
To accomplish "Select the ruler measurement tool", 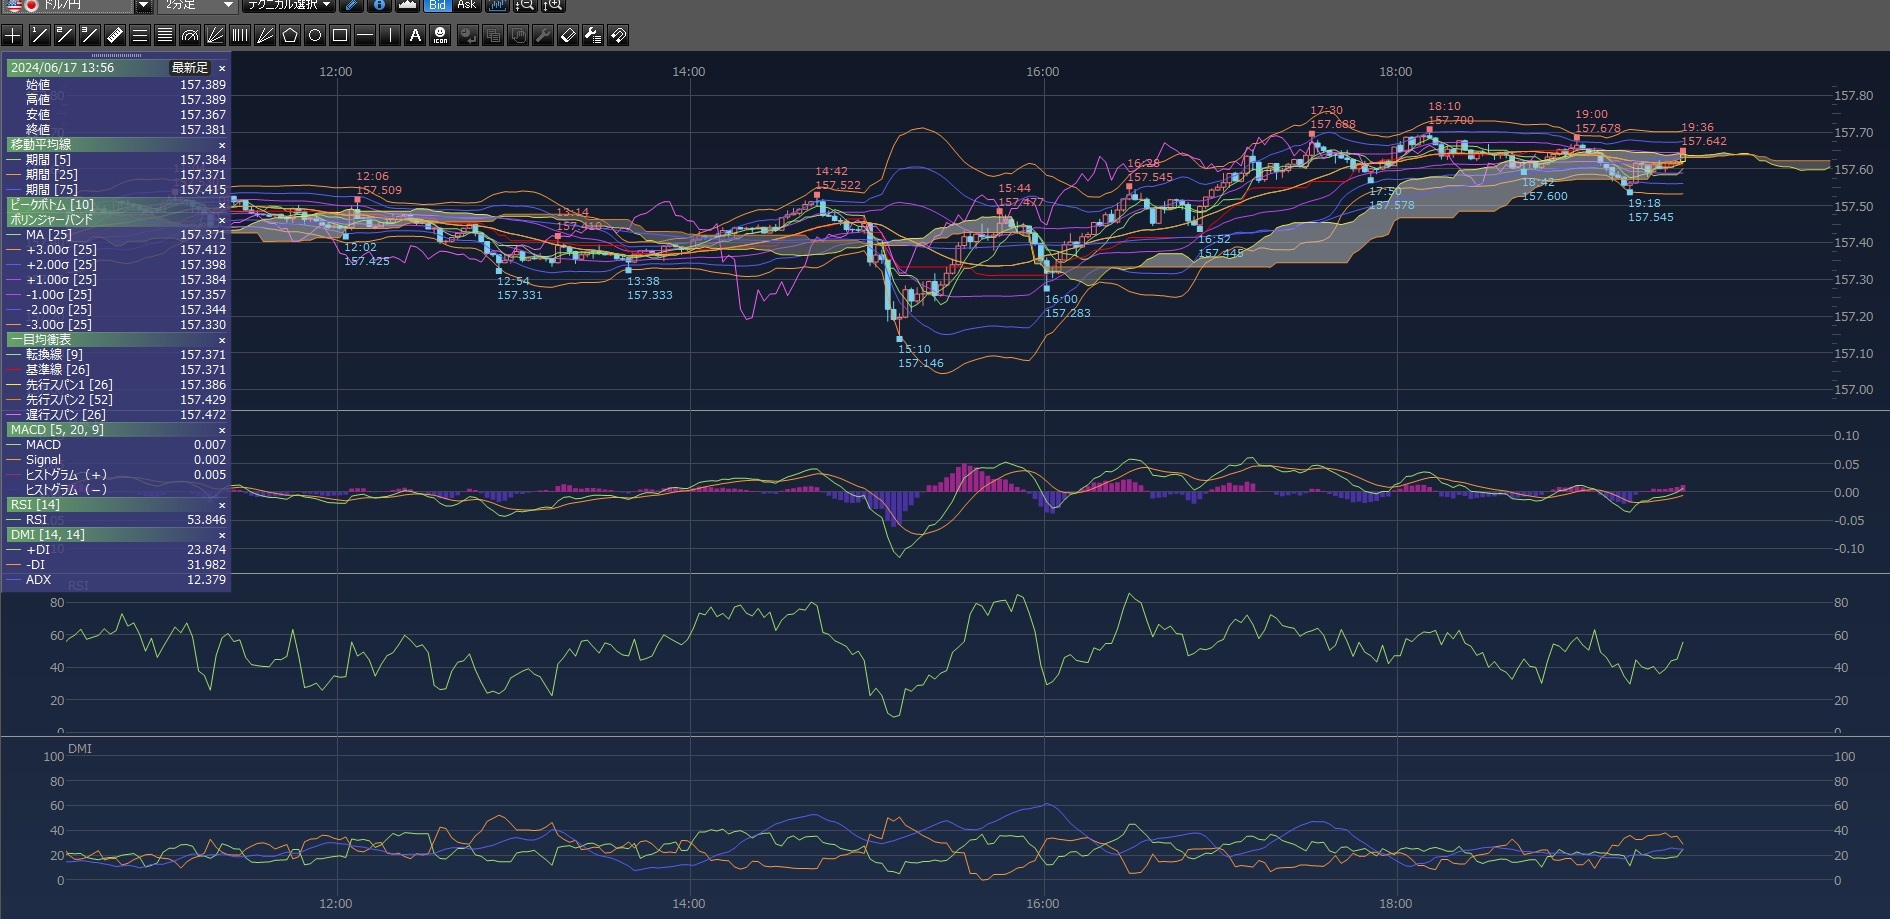I will tap(114, 36).
